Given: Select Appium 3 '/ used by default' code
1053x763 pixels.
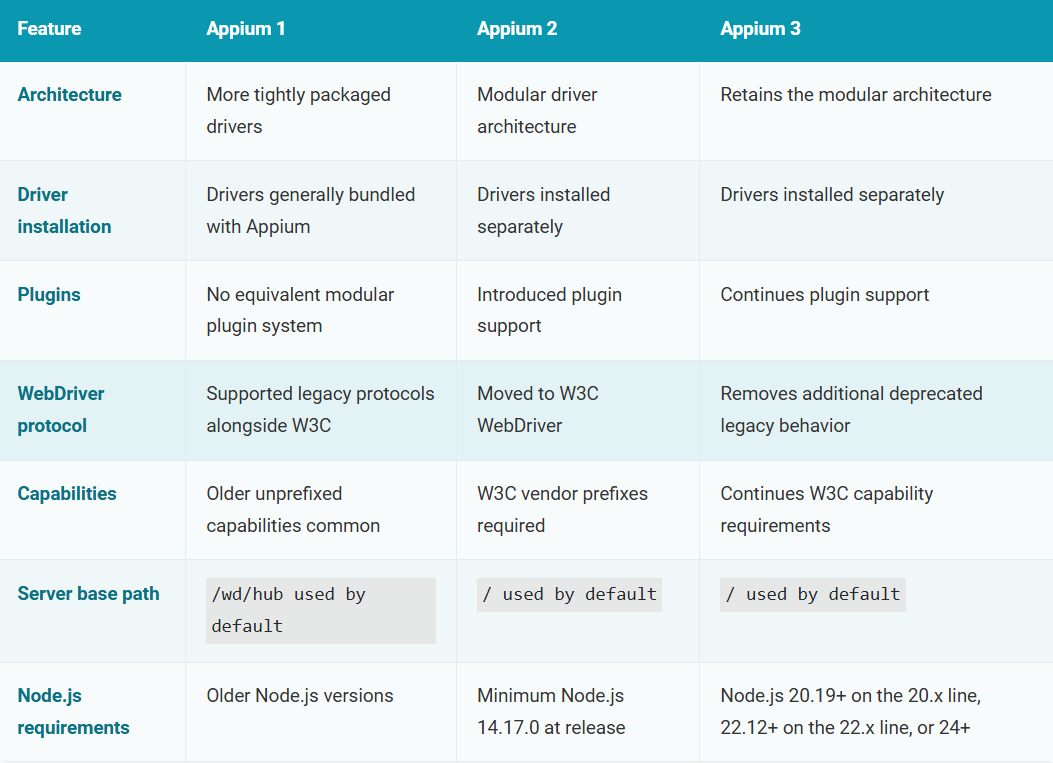Looking at the screenshot, I should (x=813, y=594).
